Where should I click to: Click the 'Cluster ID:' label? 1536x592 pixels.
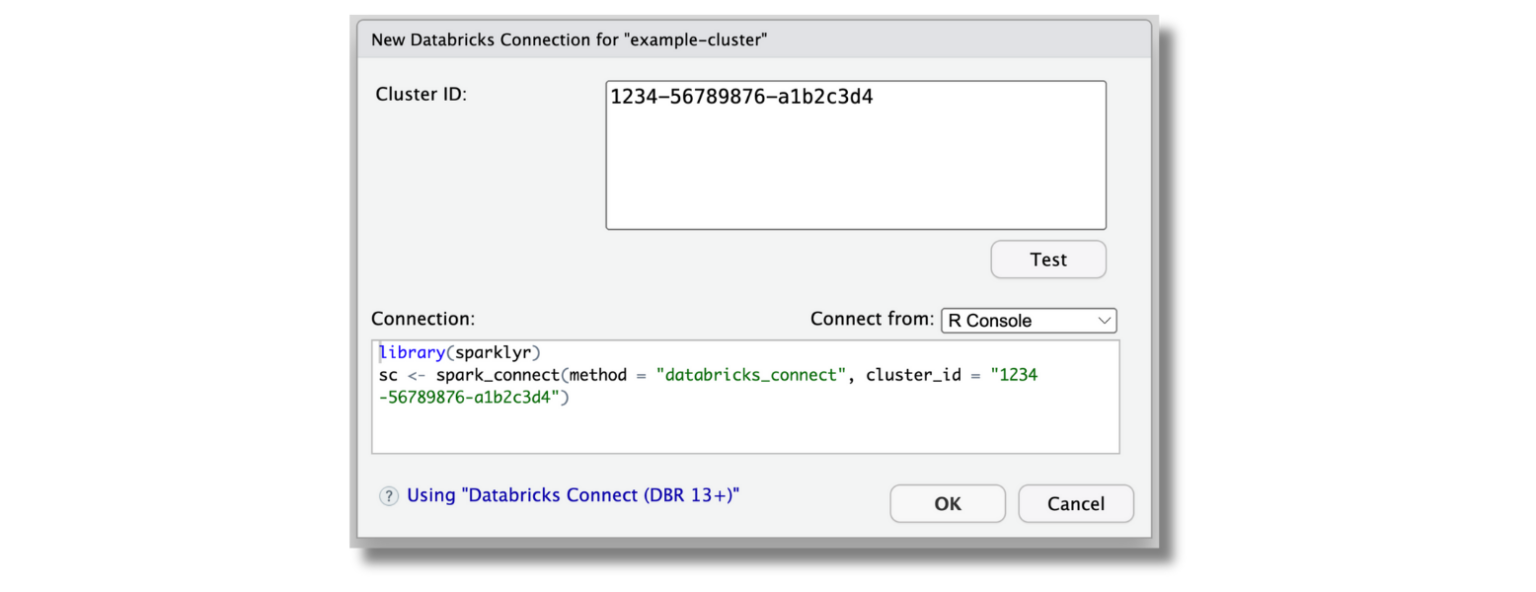[x=420, y=94]
